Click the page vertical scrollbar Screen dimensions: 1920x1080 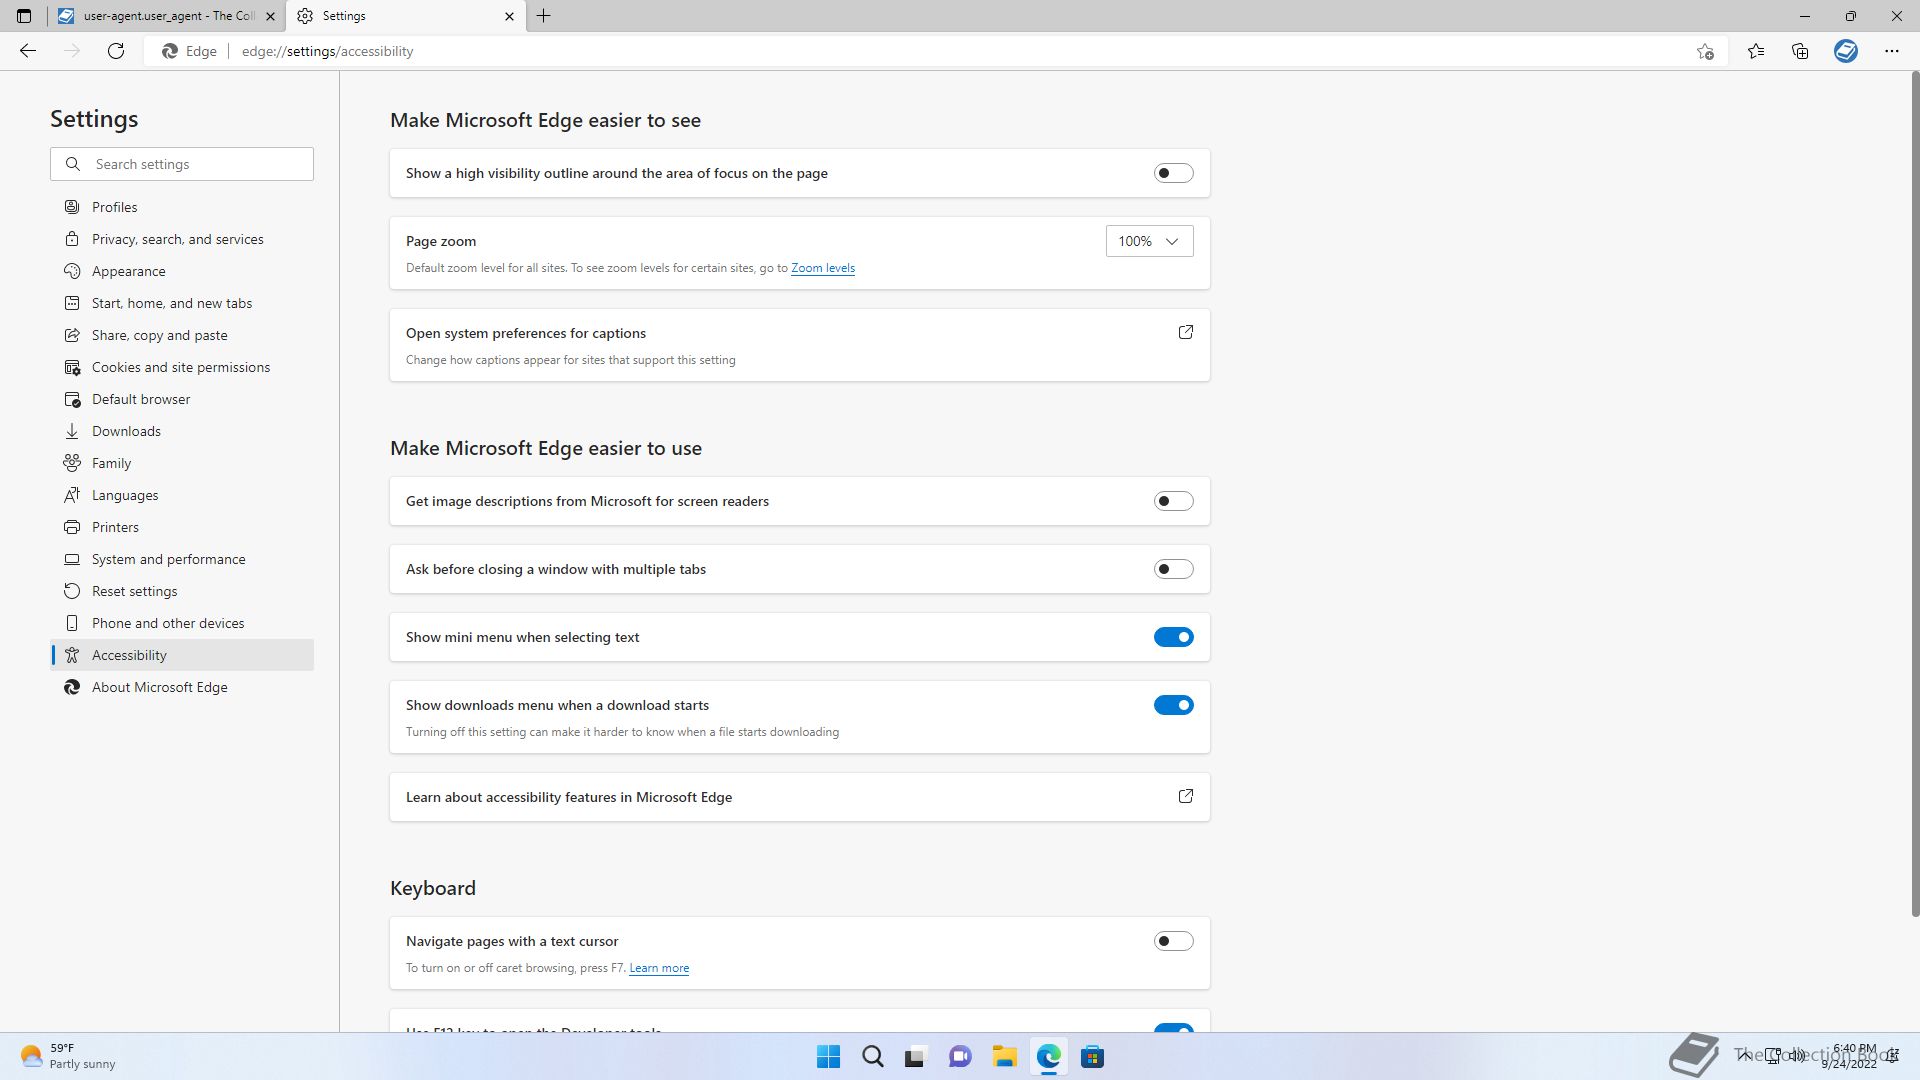pyautogui.click(x=1914, y=494)
